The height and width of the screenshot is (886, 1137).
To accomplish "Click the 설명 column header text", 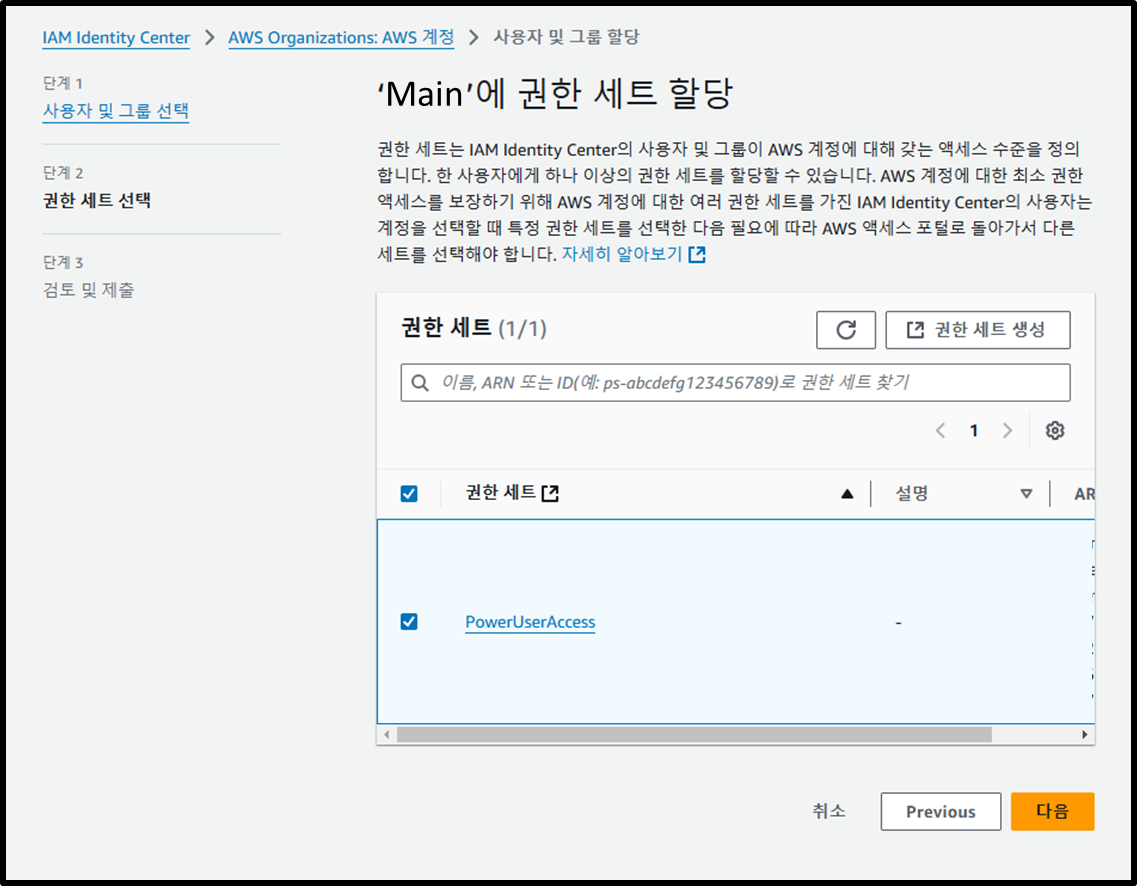I will click(x=911, y=494).
